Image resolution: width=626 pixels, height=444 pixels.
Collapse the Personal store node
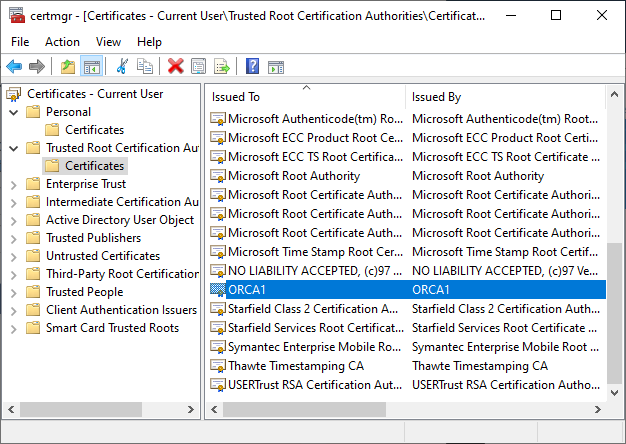pos(14,112)
